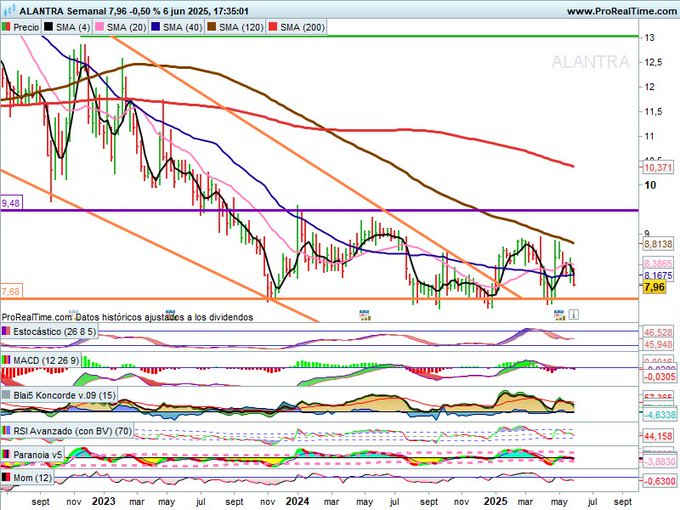This screenshot has width=680, height=510.
Task: Click the dividend marker icon near May 2023
Action: [170, 314]
